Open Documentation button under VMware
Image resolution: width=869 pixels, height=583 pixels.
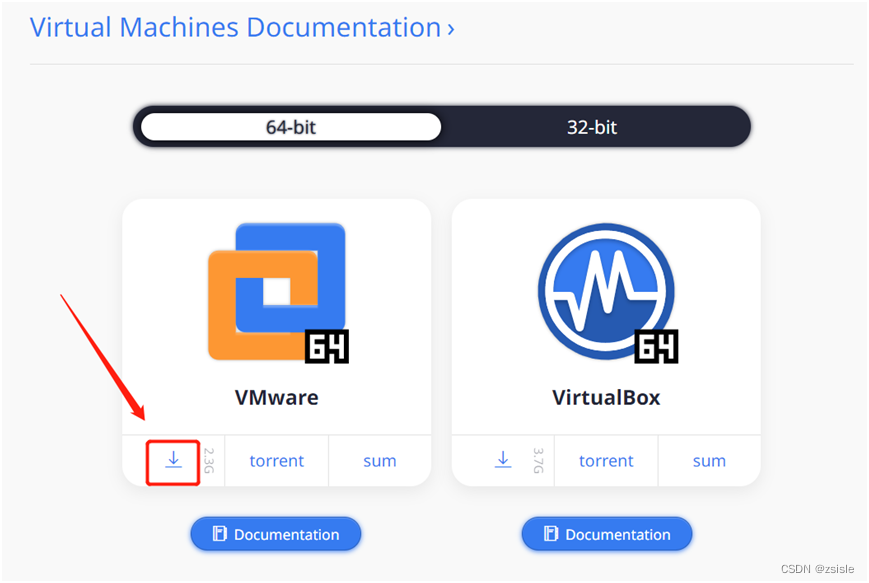click(276, 534)
